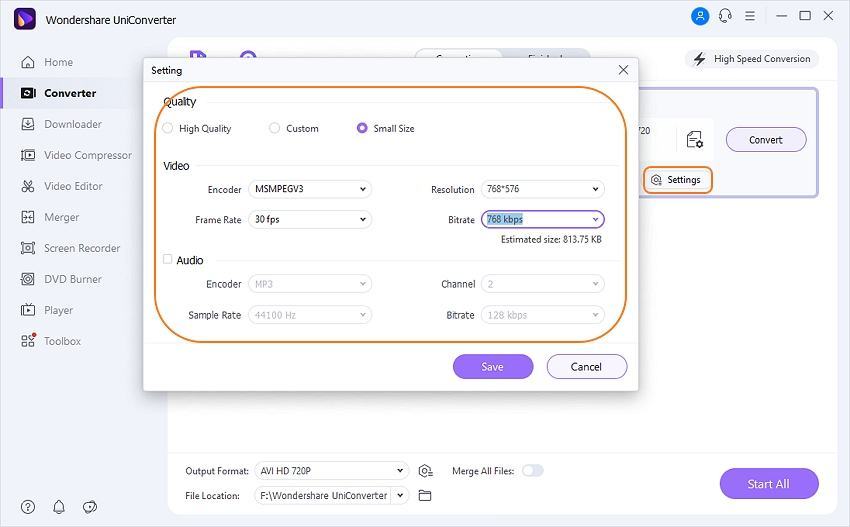Click the Toolbox grid icon
The image size is (850, 527).
28,340
